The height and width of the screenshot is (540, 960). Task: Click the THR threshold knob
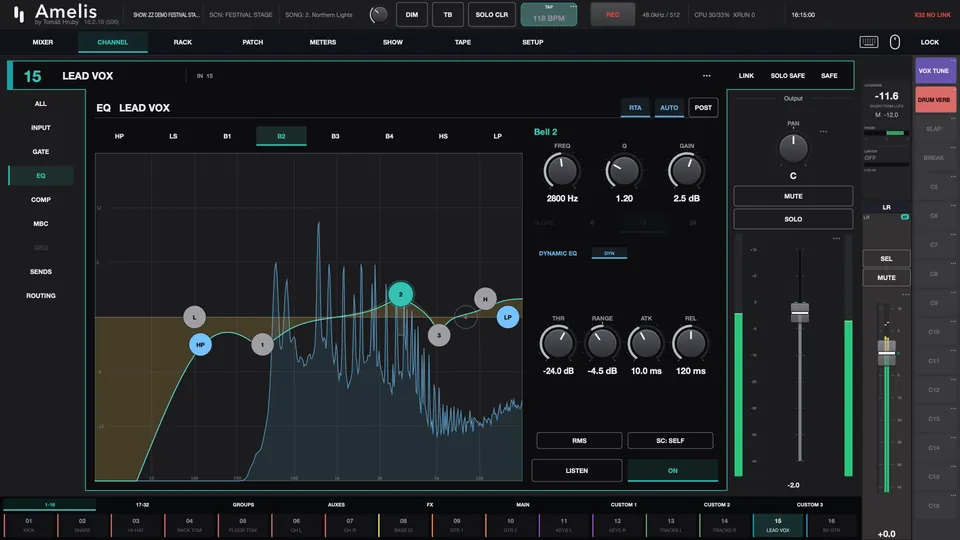pyautogui.click(x=558, y=343)
